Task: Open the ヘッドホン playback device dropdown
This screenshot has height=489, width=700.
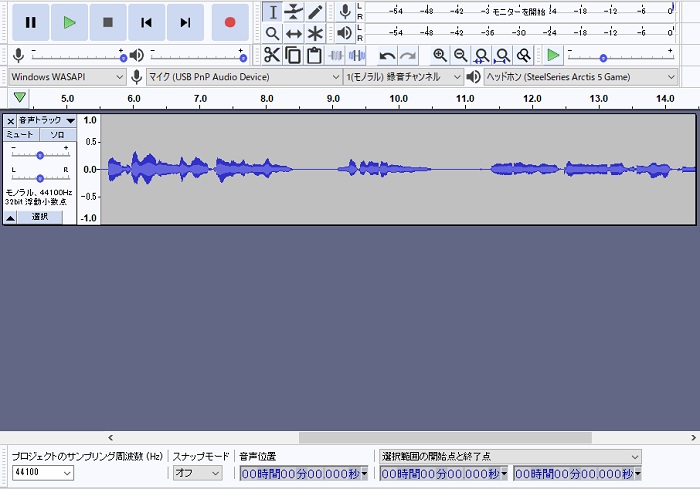Action: click(x=580, y=77)
